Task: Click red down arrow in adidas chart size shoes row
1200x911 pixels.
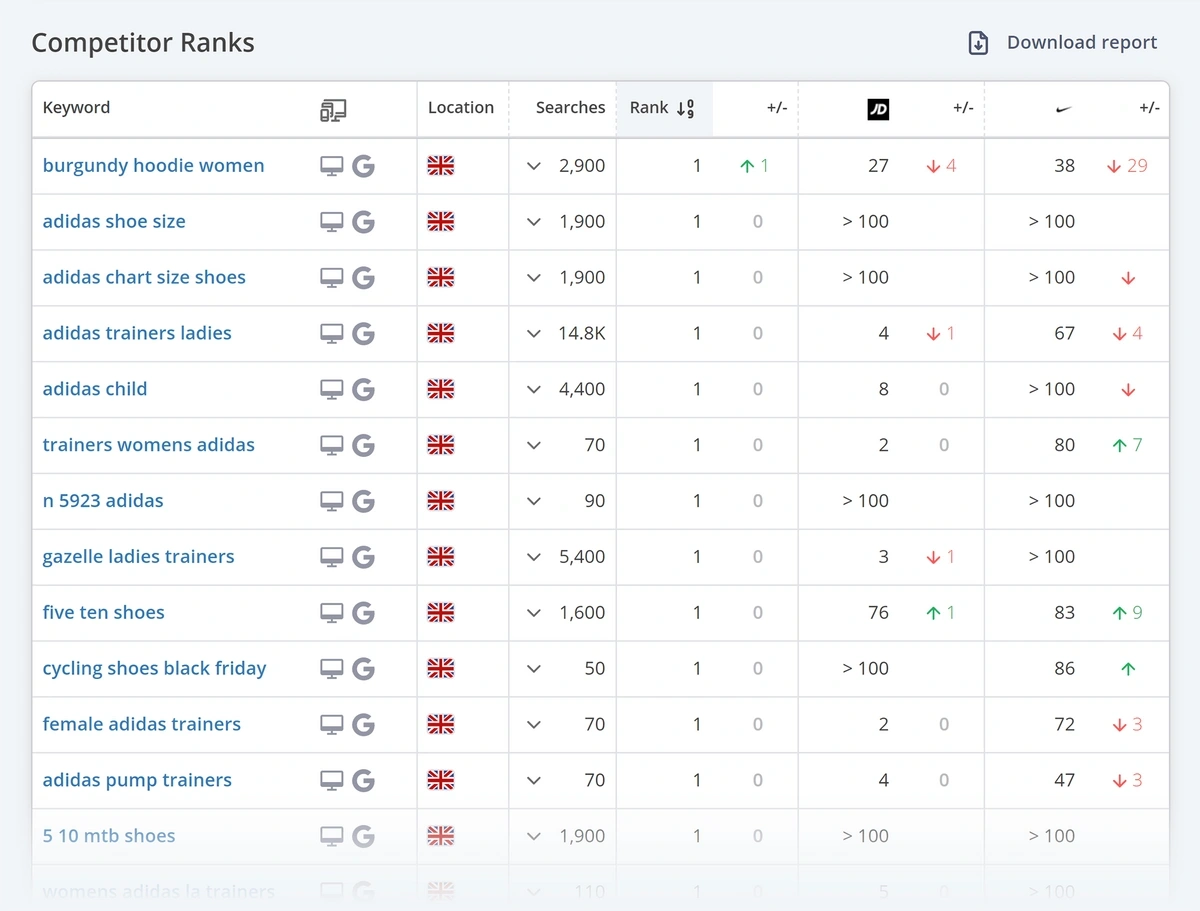Action: coord(1128,278)
